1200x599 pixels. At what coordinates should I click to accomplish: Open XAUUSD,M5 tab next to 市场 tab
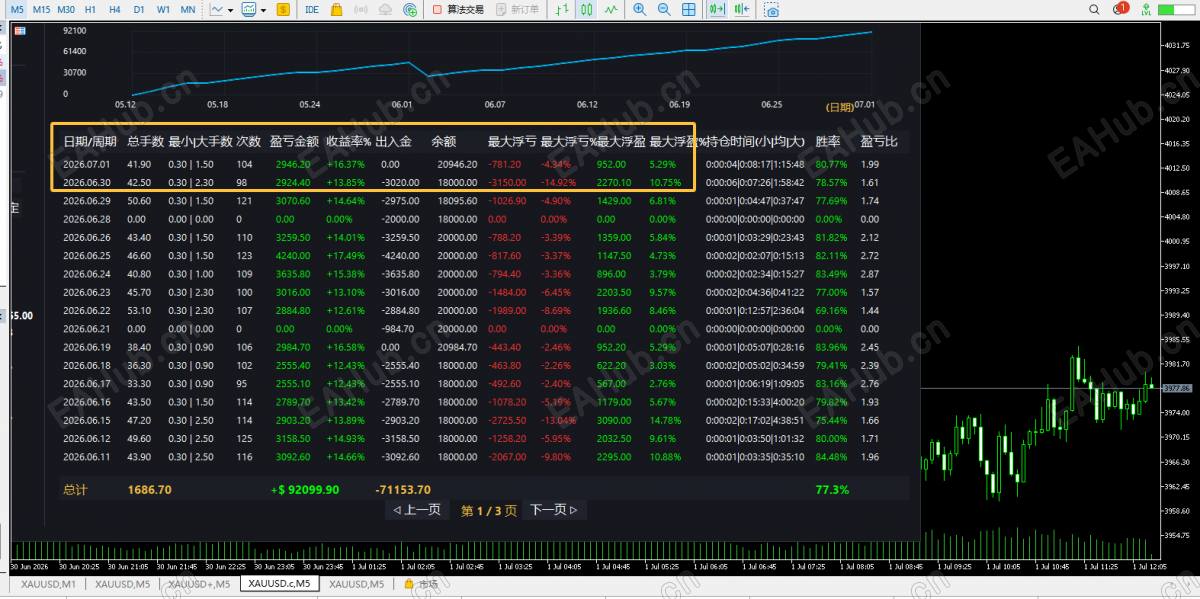coord(357,584)
